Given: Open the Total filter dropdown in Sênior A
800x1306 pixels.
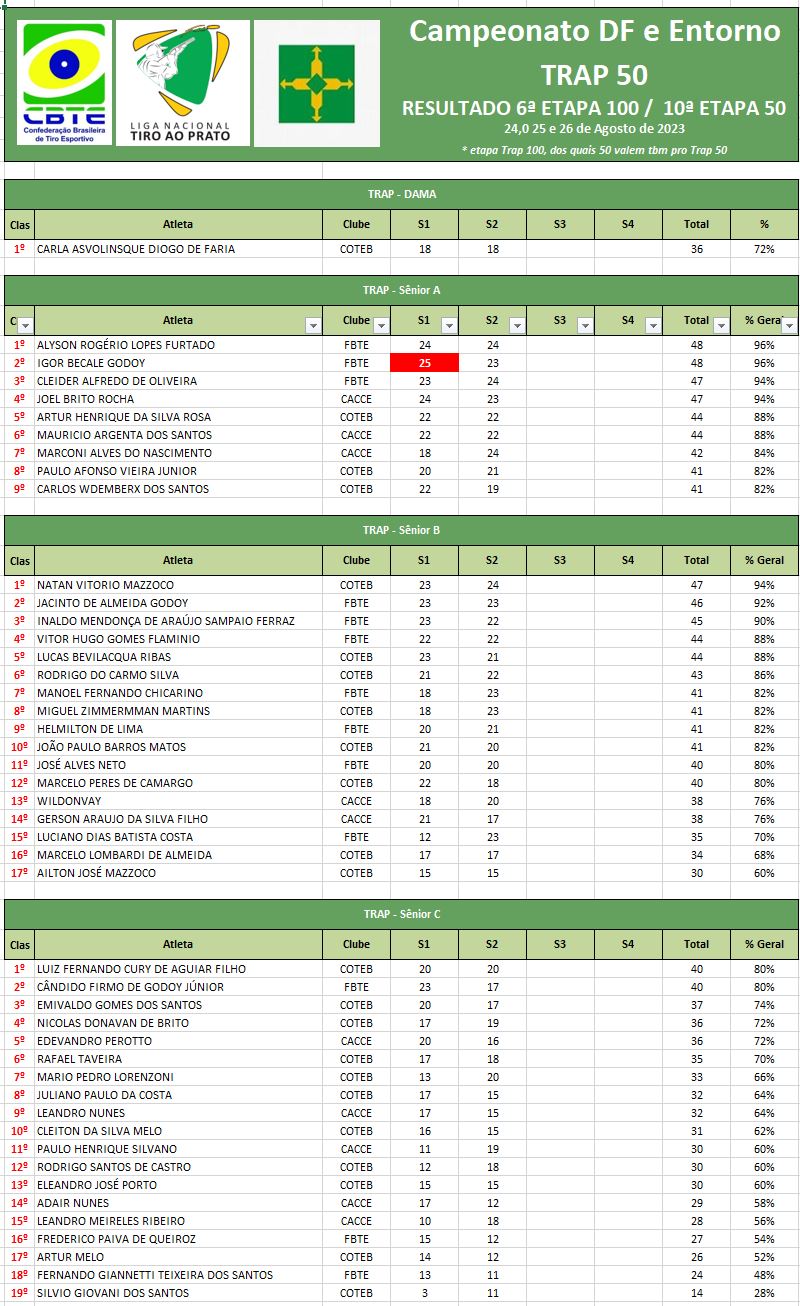Looking at the screenshot, I should (721, 325).
